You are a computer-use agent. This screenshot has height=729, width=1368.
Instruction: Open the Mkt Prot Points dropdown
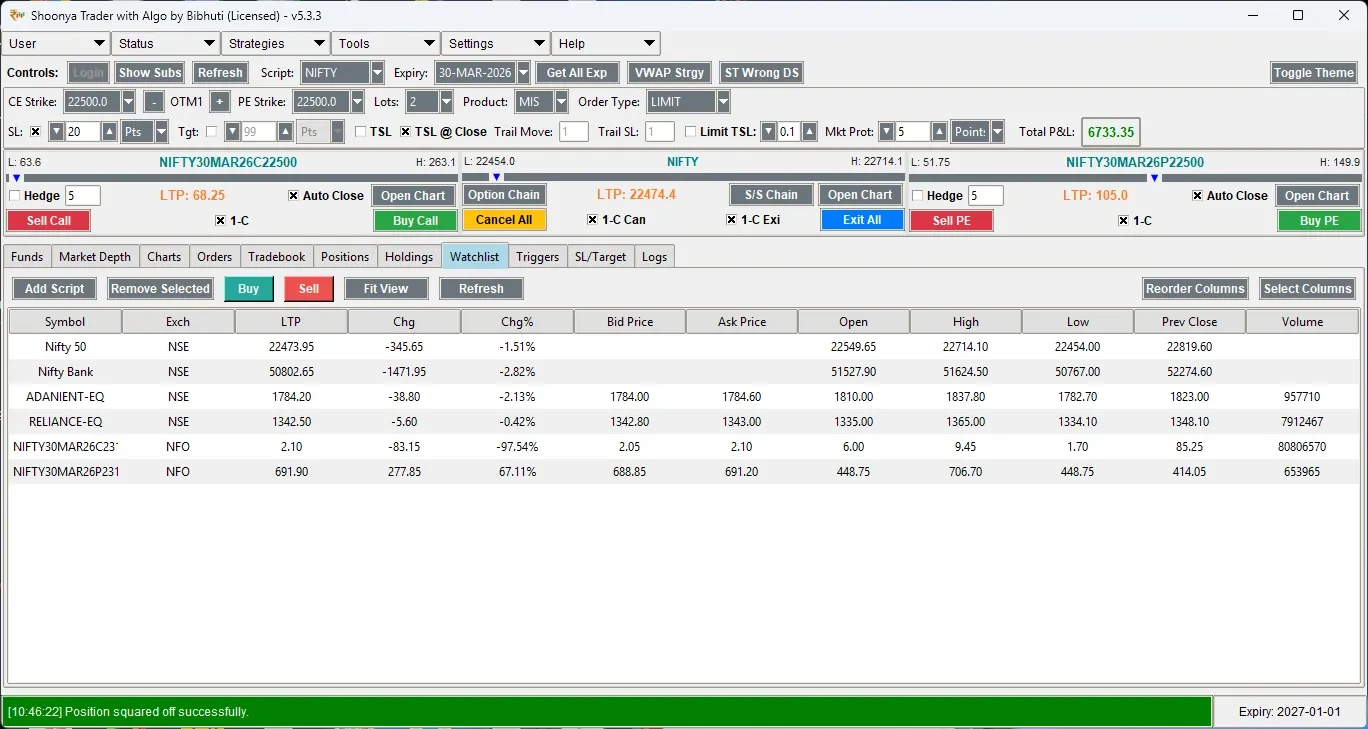[x=997, y=132]
